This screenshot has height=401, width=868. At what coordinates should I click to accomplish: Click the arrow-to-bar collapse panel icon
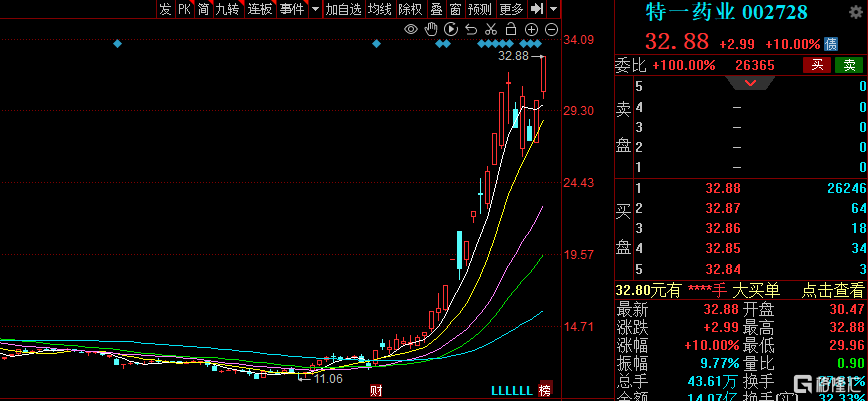(536, 9)
